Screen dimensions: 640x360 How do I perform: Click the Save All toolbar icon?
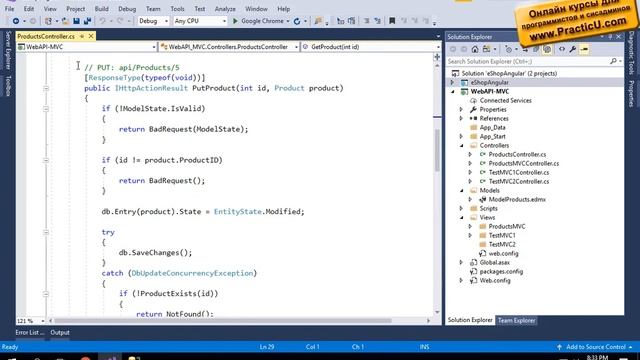click(87, 21)
